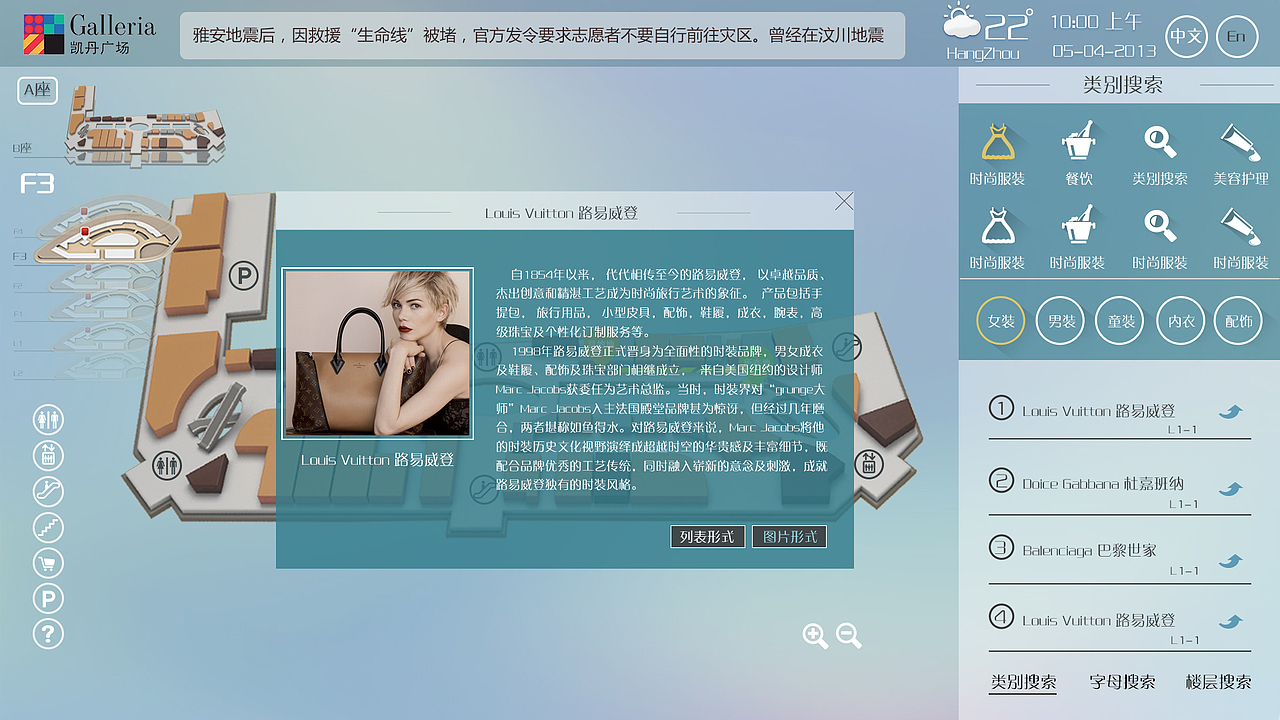Click the parking P marker on the map
The height and width of the screenshot is (720, 1280).
pos(243,275)
